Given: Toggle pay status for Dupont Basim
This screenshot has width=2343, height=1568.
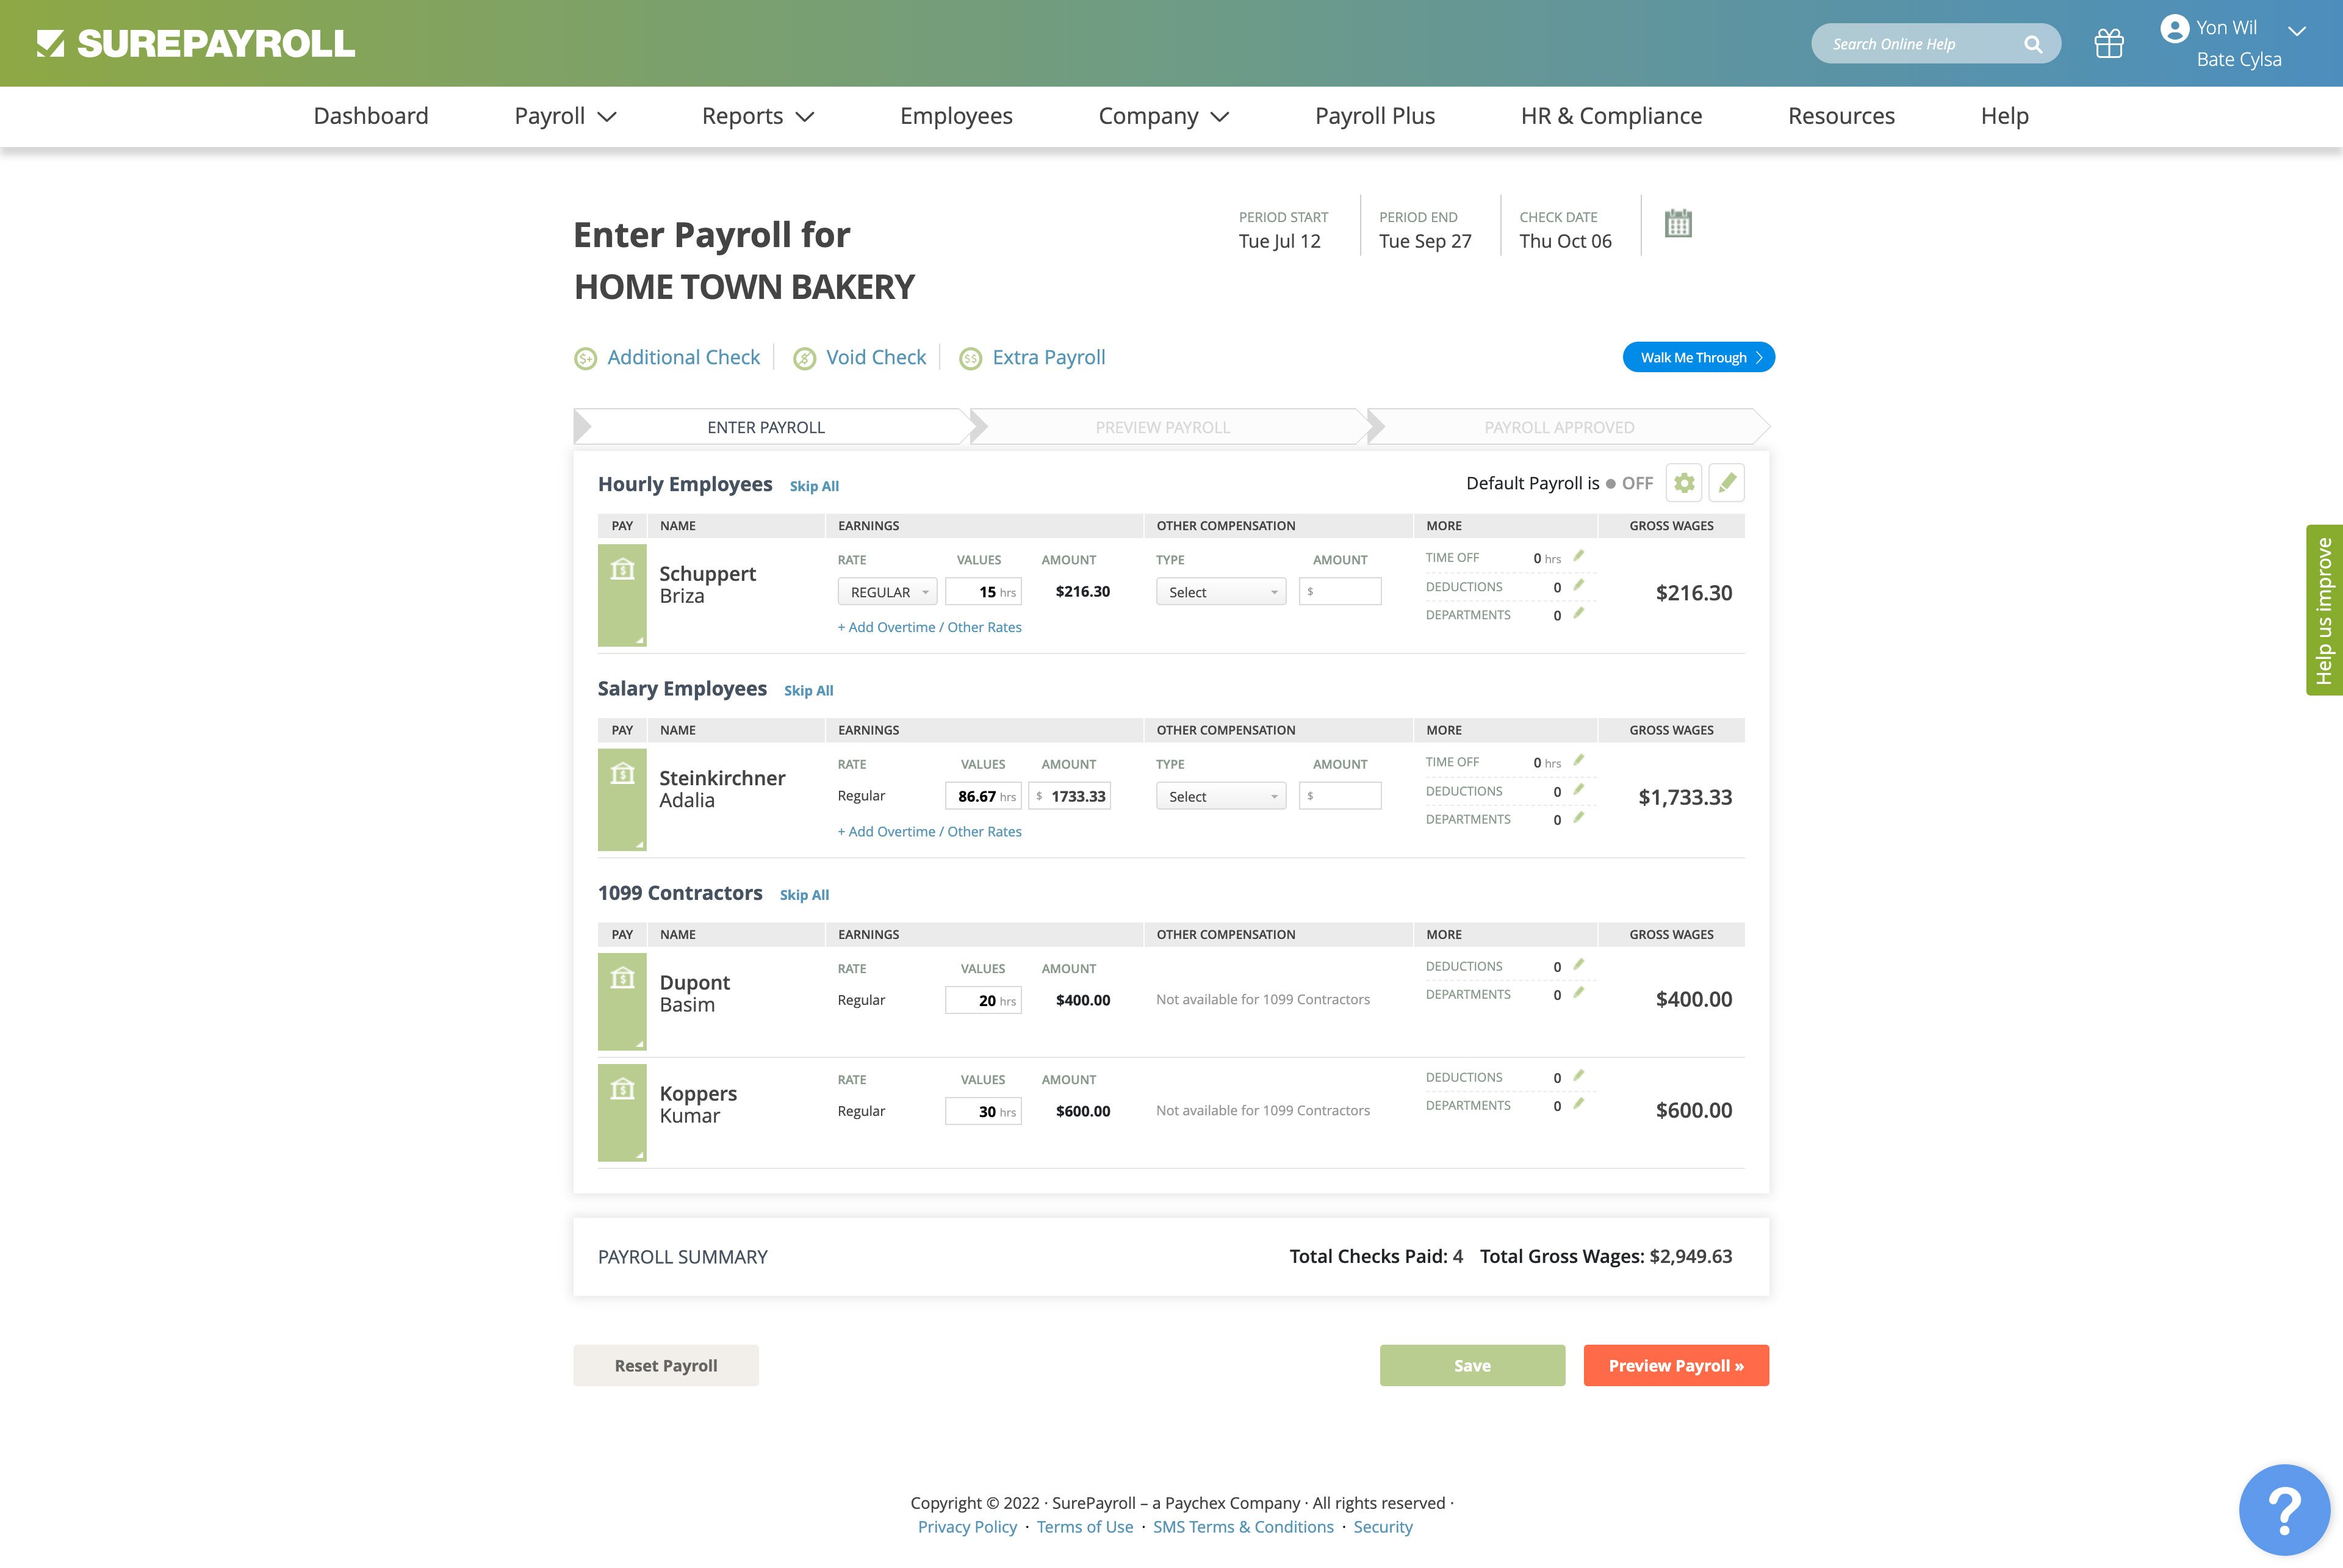Looking at the screenshot, I should 622,1001.
